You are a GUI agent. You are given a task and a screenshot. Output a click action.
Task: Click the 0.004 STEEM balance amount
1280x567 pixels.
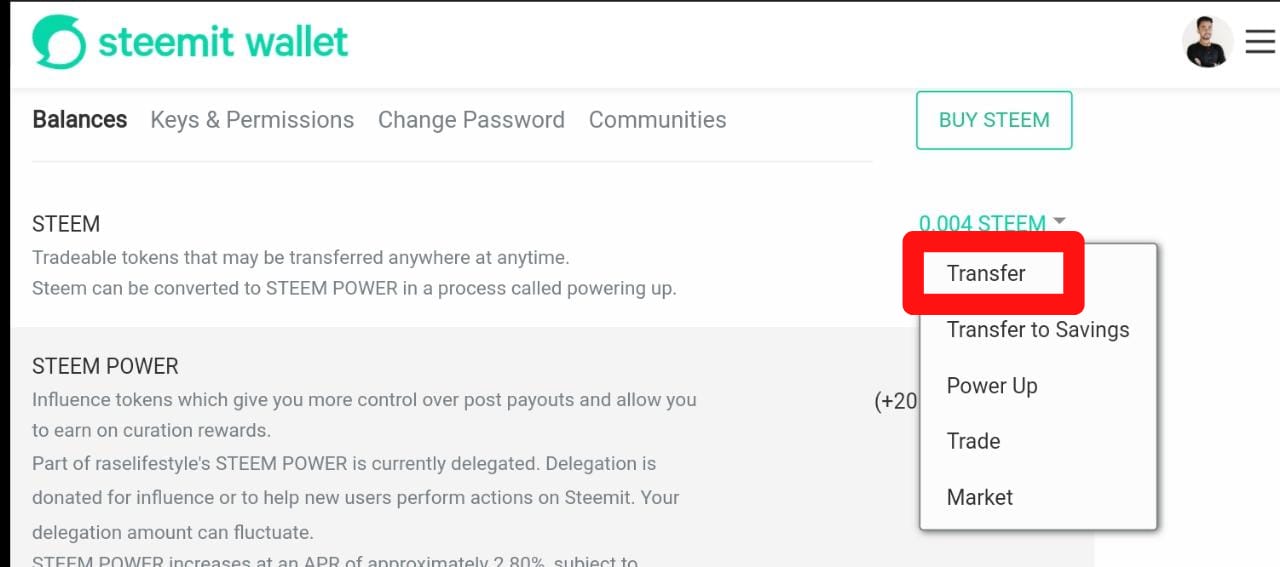click(x=982, y=224)
